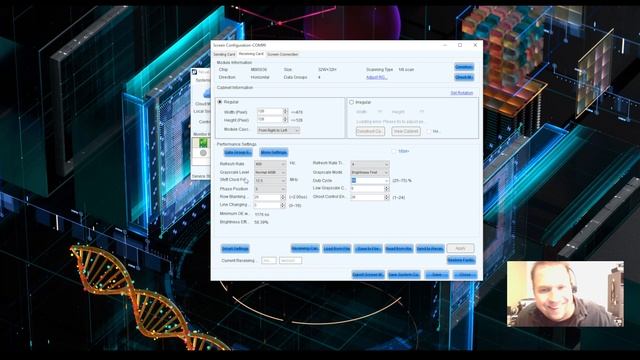Click the webcam video thumbnail
This screenshot has width=640, height=360.
tap(565, 294)
